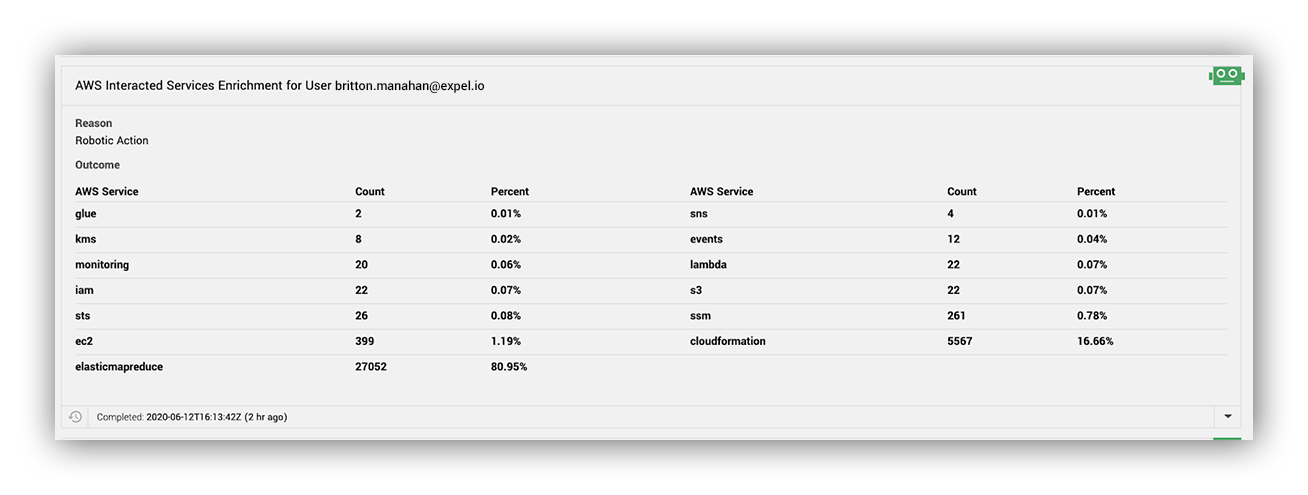Click the Outcome section label
Screen dimensions: 1308x495
97,165
